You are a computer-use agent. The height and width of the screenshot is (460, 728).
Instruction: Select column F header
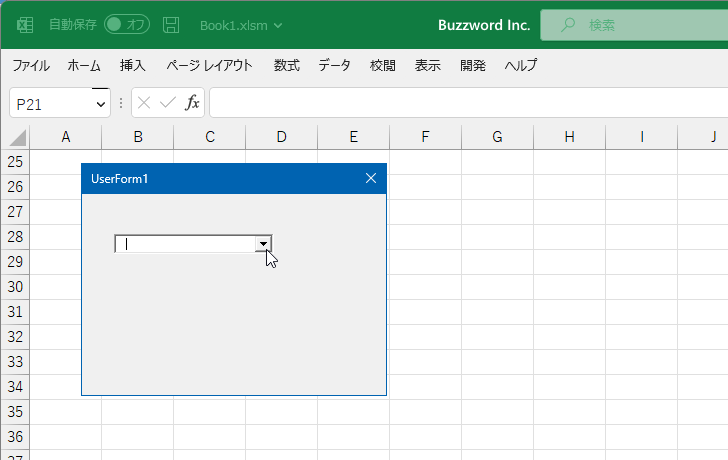425,137
